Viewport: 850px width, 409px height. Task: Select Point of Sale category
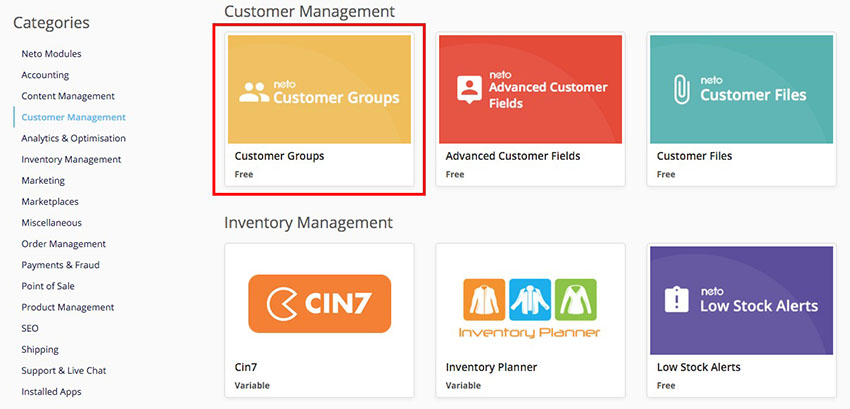click(48, 286)
